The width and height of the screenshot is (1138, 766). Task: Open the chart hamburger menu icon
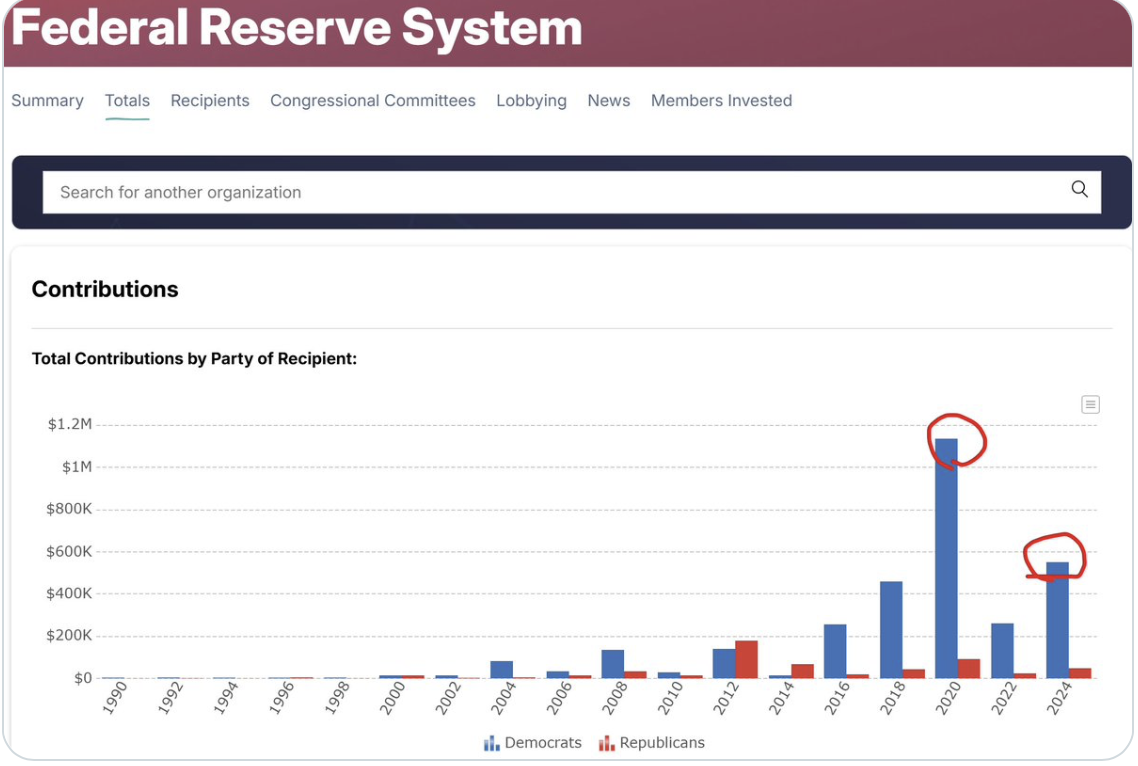coord(1090,404)
